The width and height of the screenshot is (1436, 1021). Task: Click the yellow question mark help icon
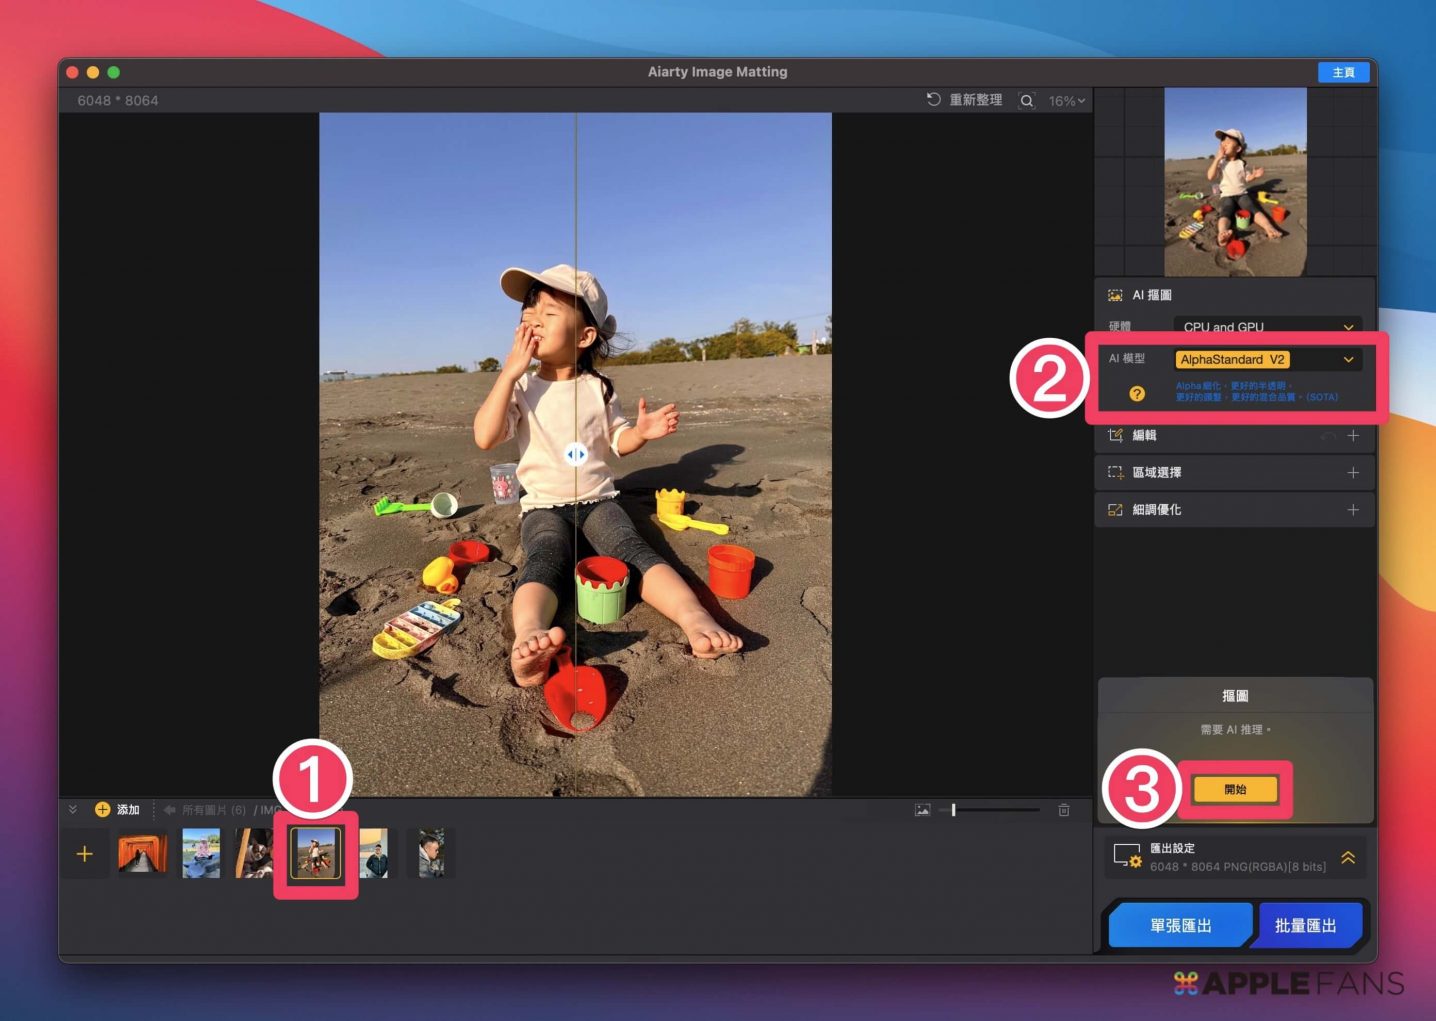1137,394
